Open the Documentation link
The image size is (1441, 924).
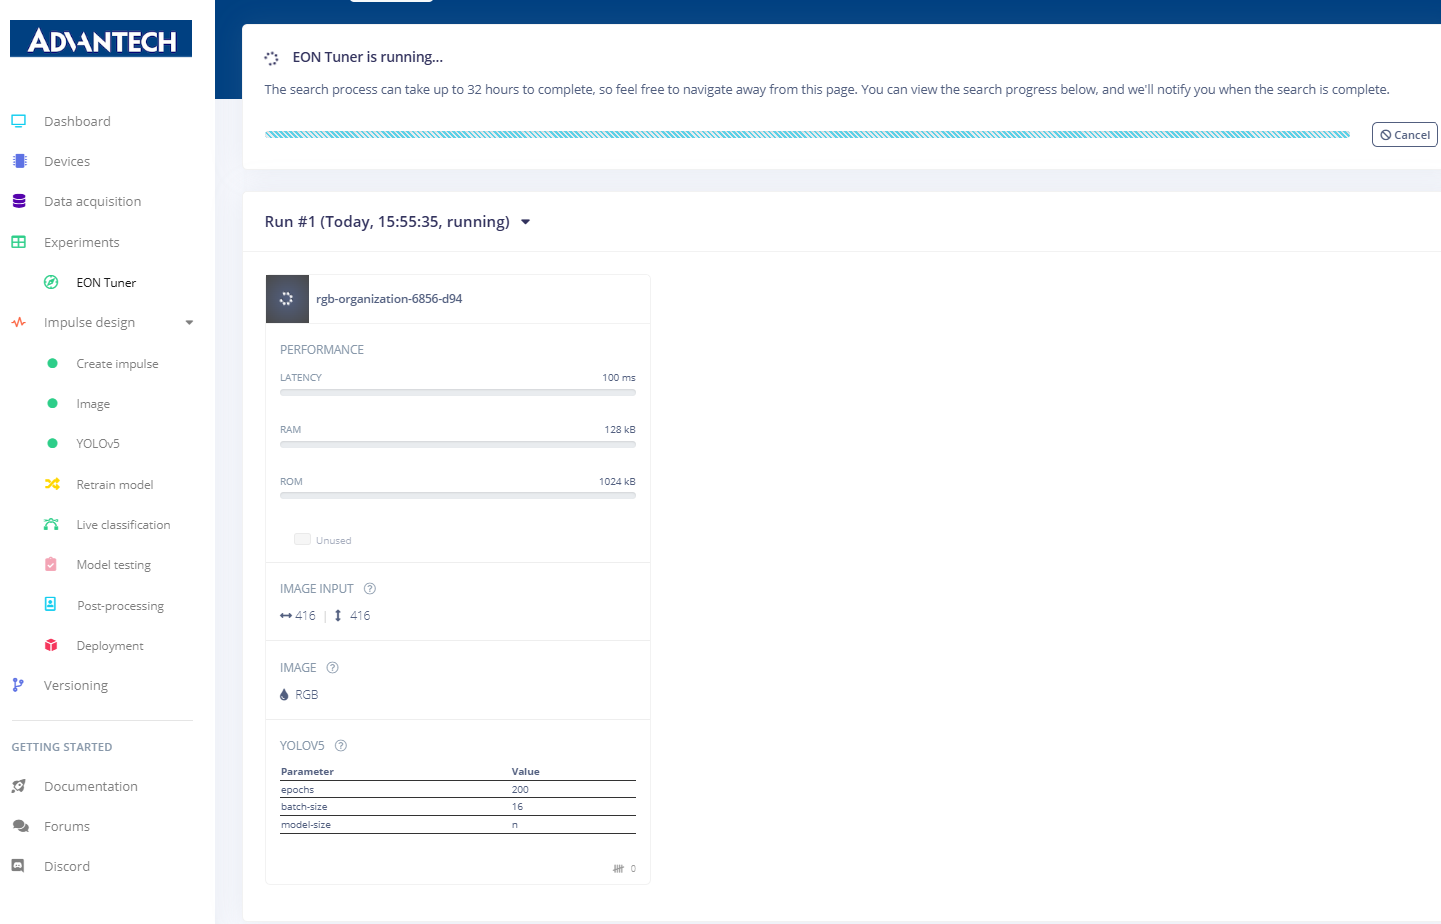click(91, 786)
